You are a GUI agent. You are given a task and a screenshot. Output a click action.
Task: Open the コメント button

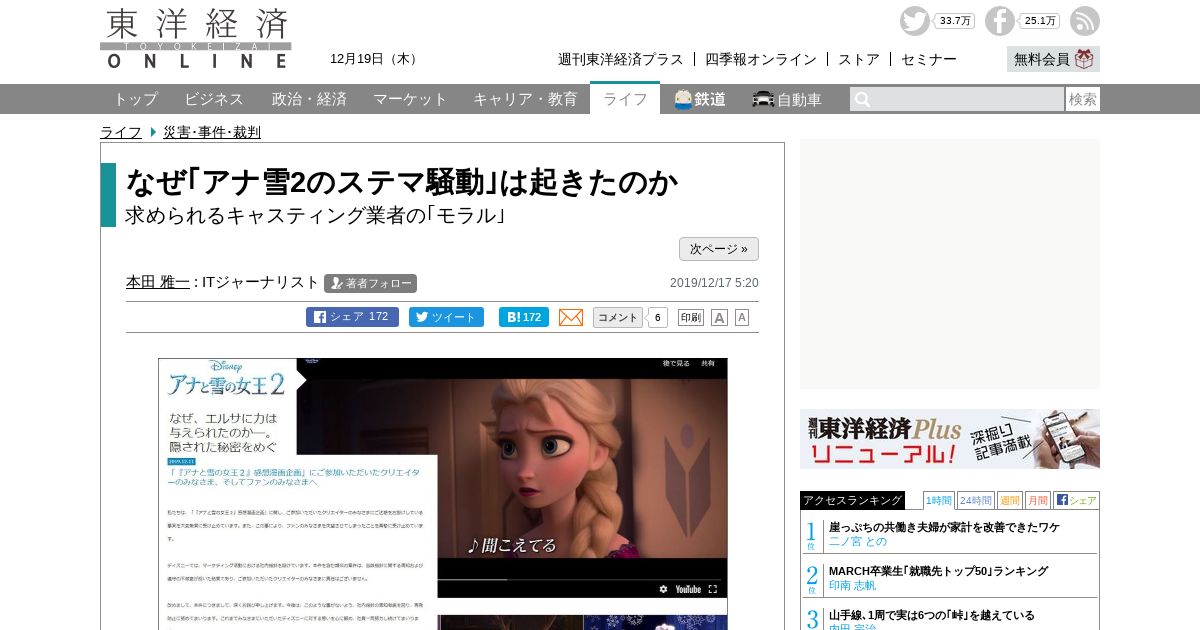click(618, 317)
